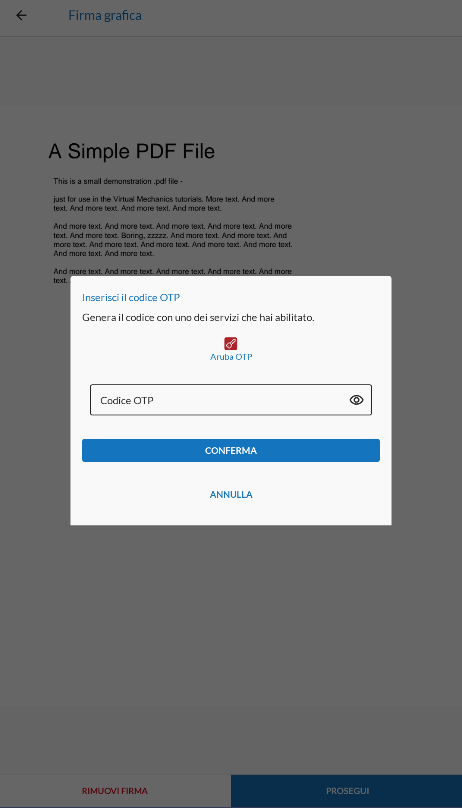Confirm the OTP with CONFERMA button
Image resolution: width=462 pixels, height=808 pixels.
click(231, 450)
